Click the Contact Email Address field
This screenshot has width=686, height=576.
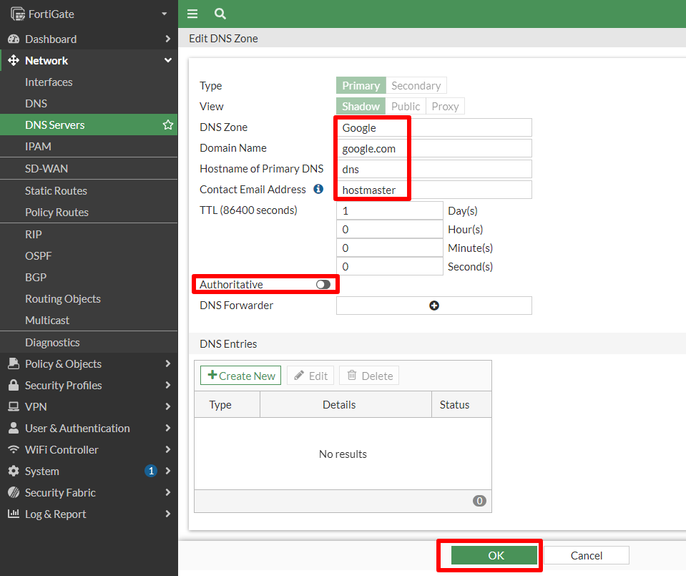[434, 190]
